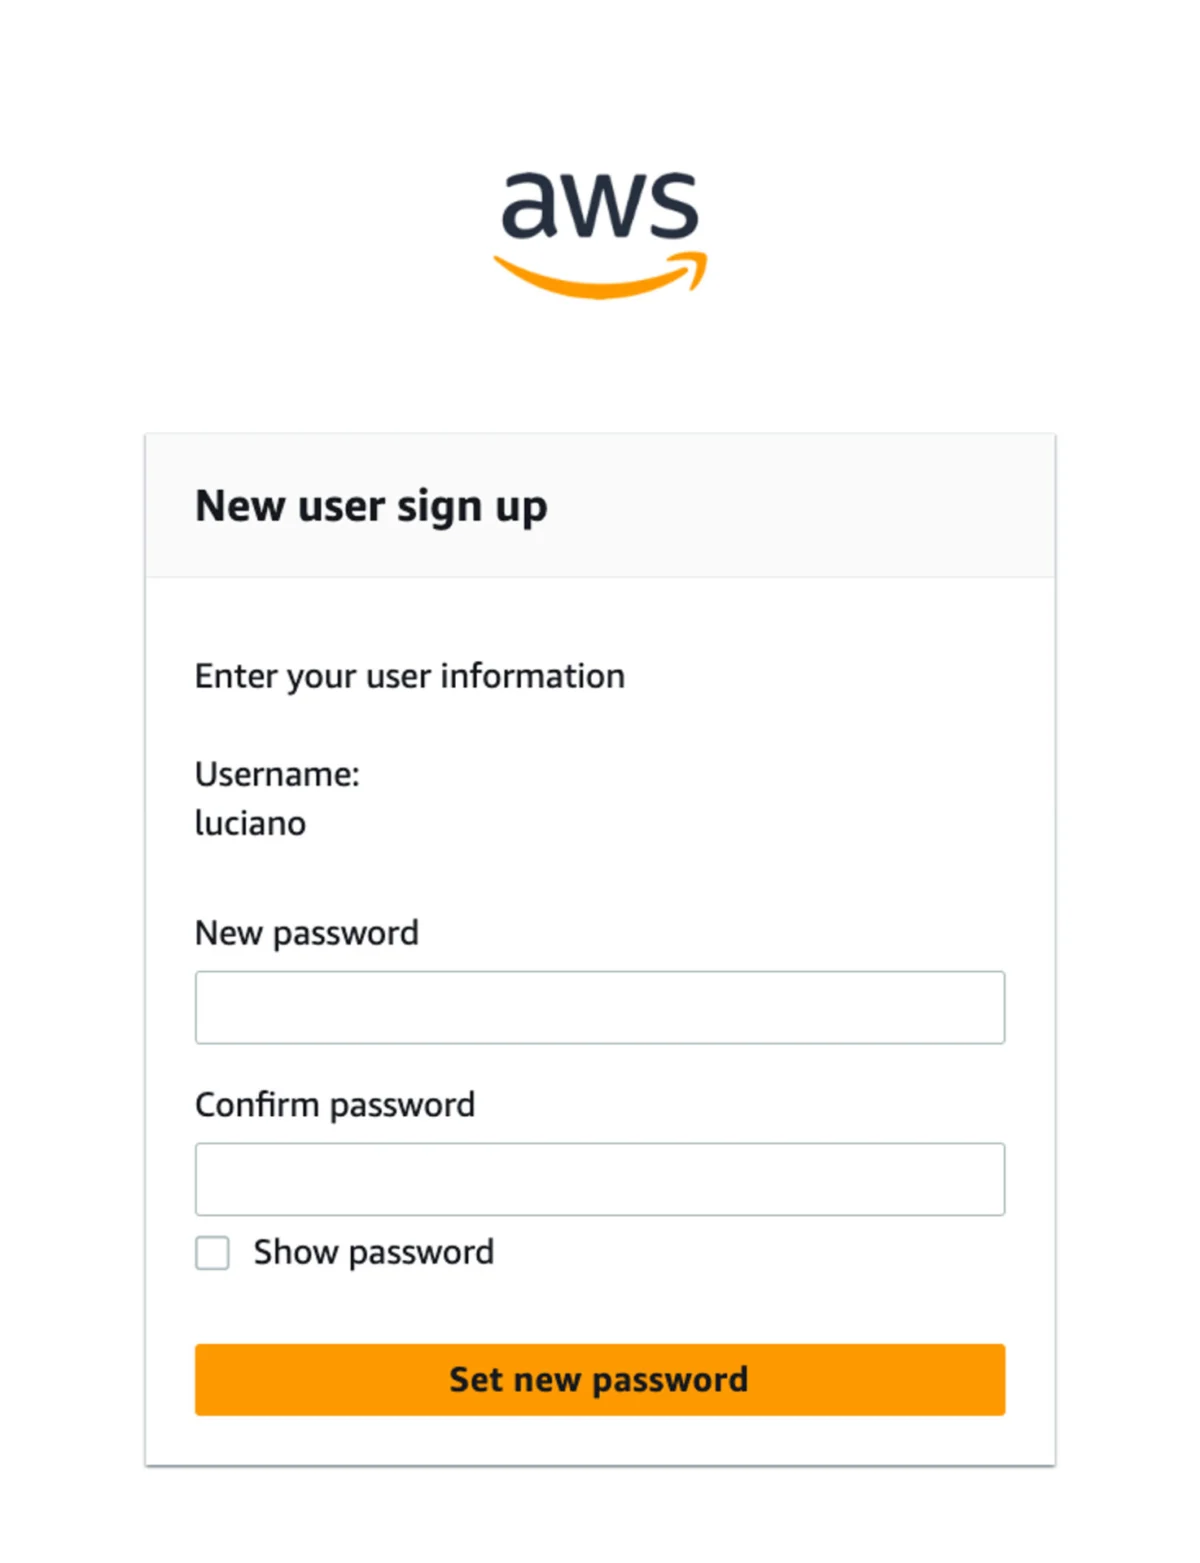Screen dimensions: 1200x1563
Task: Click the Show password label text
Action: (374, 1252)
